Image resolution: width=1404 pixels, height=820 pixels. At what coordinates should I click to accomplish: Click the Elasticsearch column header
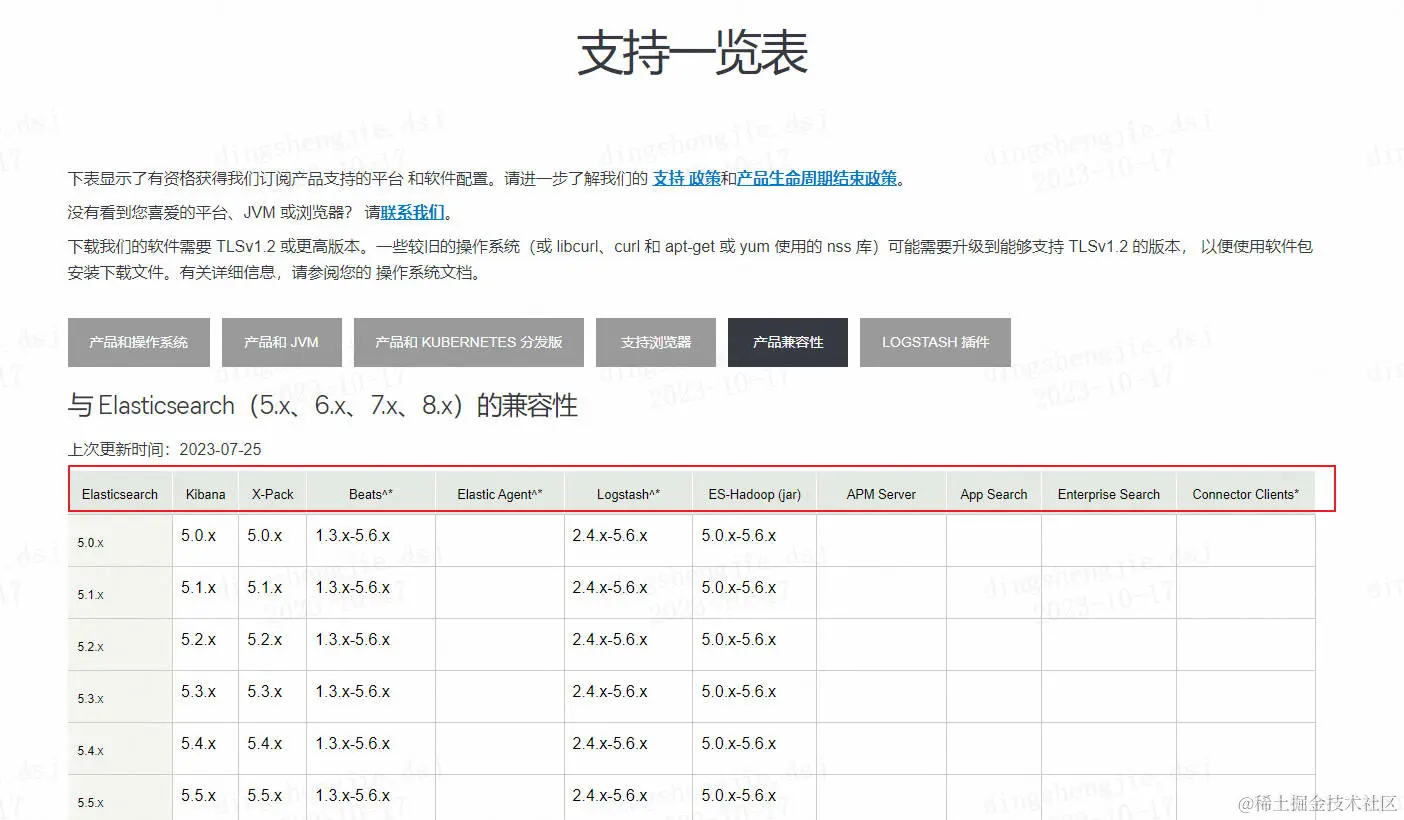(120, 494)
